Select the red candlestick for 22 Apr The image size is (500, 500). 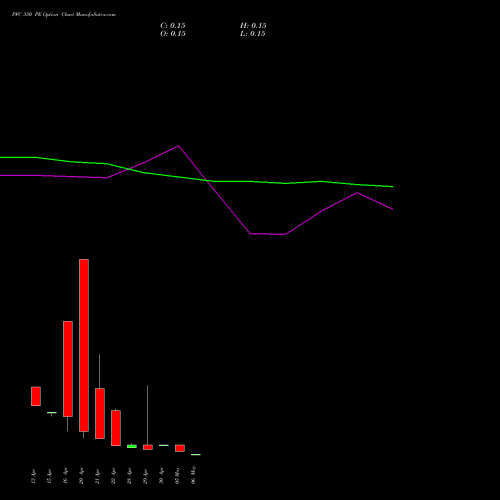coord(116,428)
